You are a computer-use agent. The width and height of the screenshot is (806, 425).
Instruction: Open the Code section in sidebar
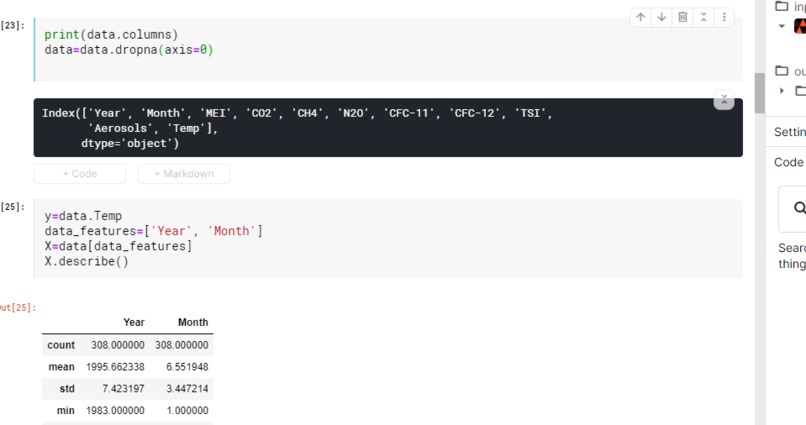[789, 162]
